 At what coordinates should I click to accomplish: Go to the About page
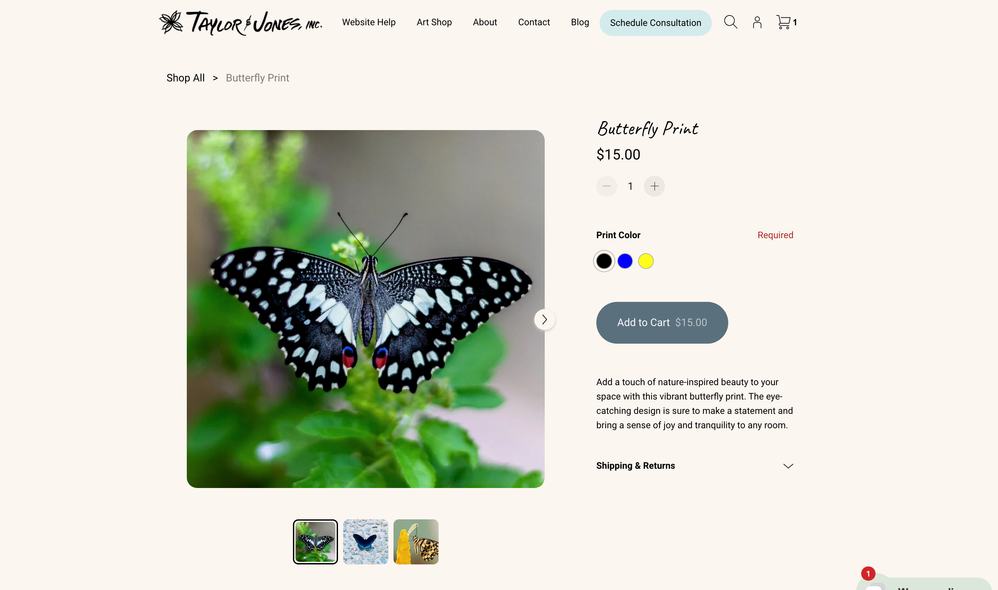click(485, 22)
